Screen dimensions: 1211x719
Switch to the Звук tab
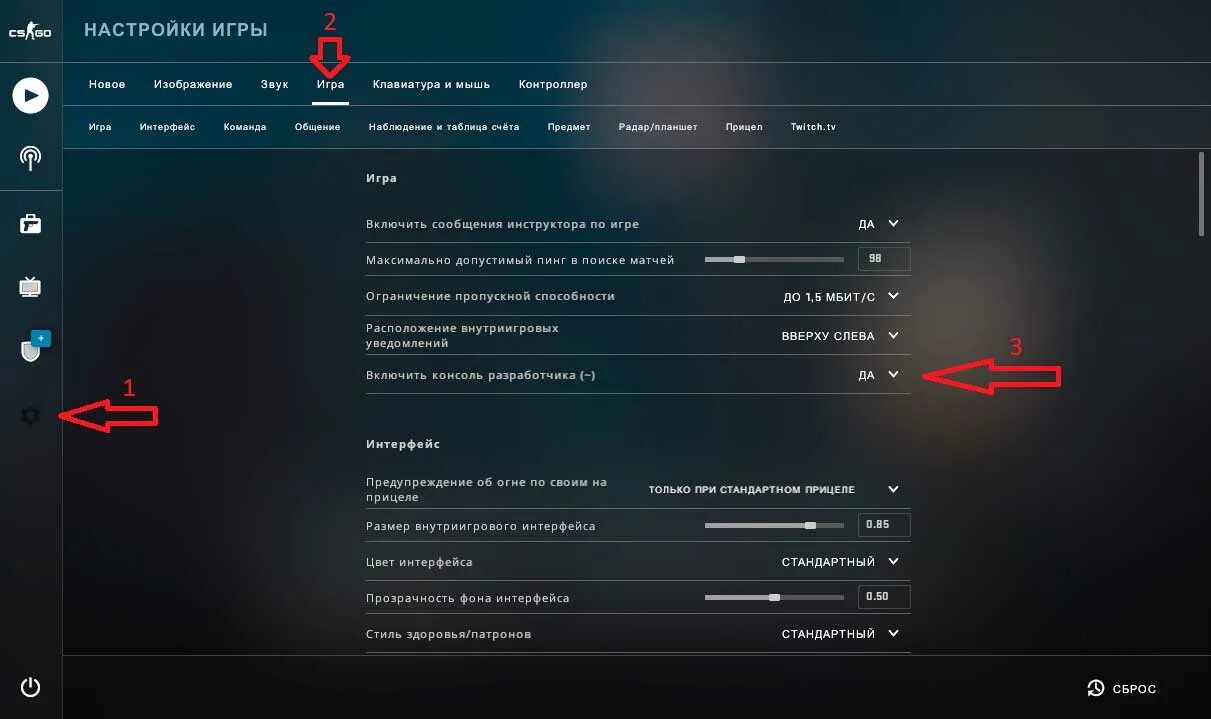(x=274, y=85)
